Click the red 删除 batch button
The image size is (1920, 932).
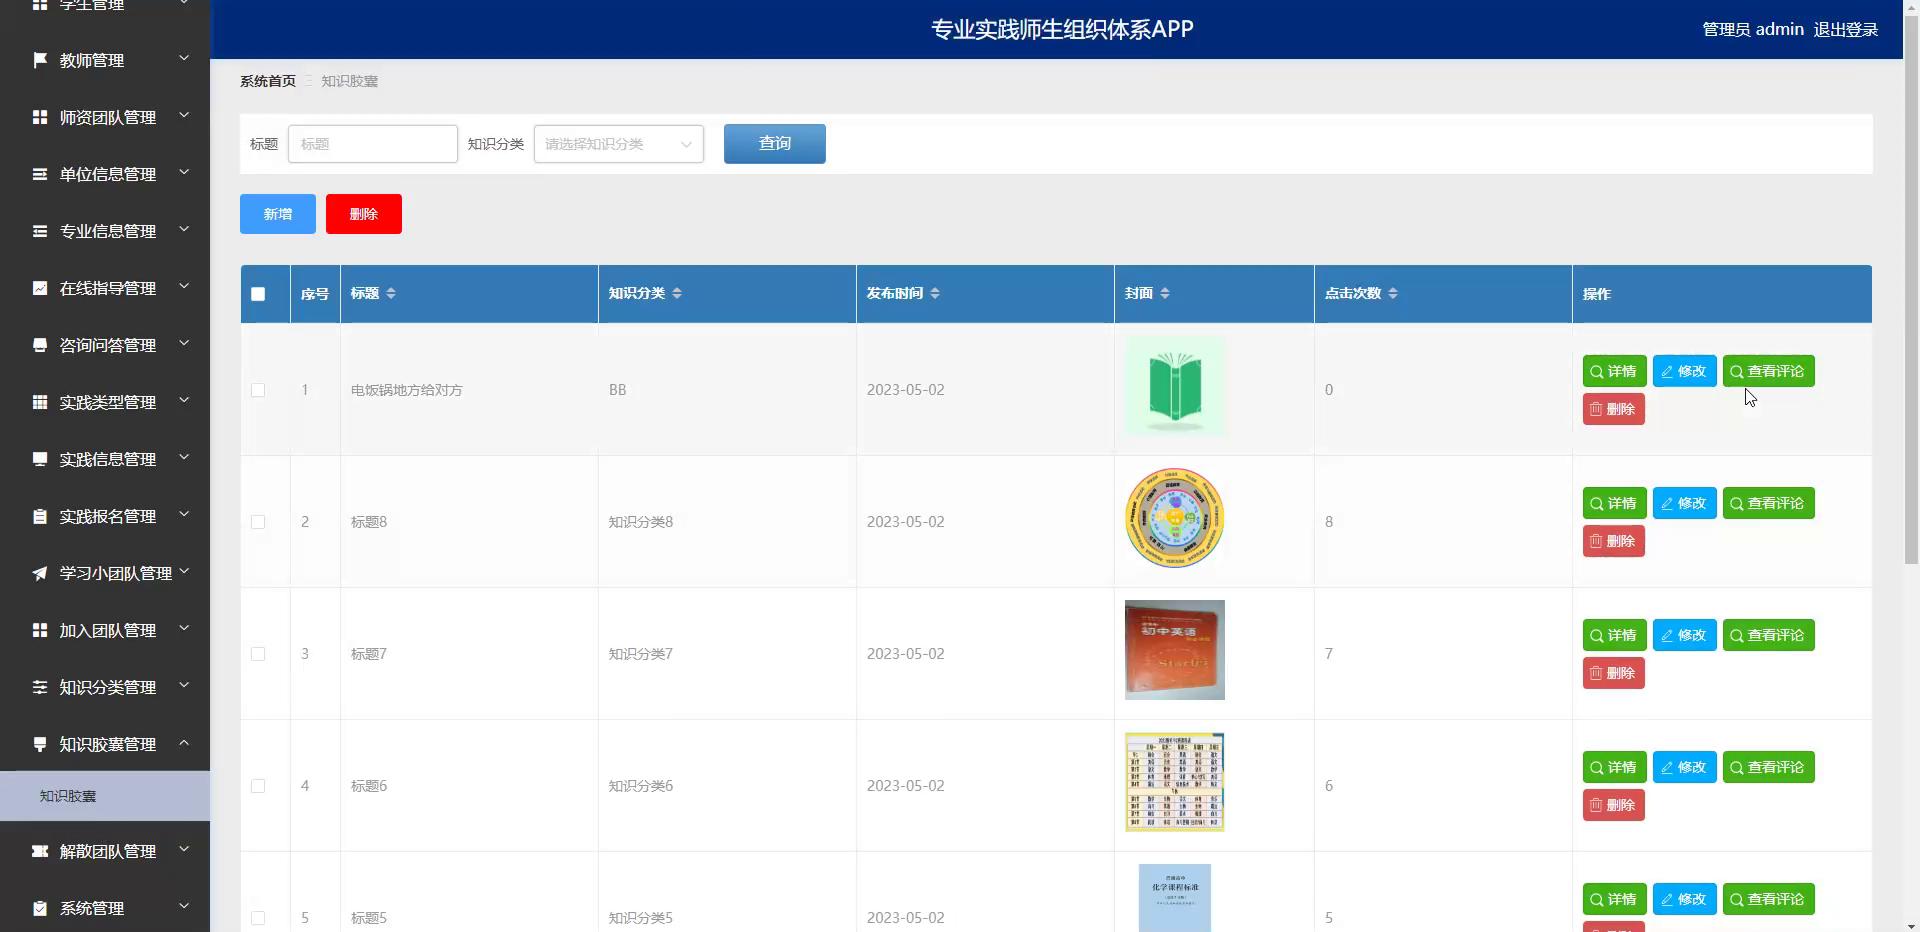(x=364, y=214)
